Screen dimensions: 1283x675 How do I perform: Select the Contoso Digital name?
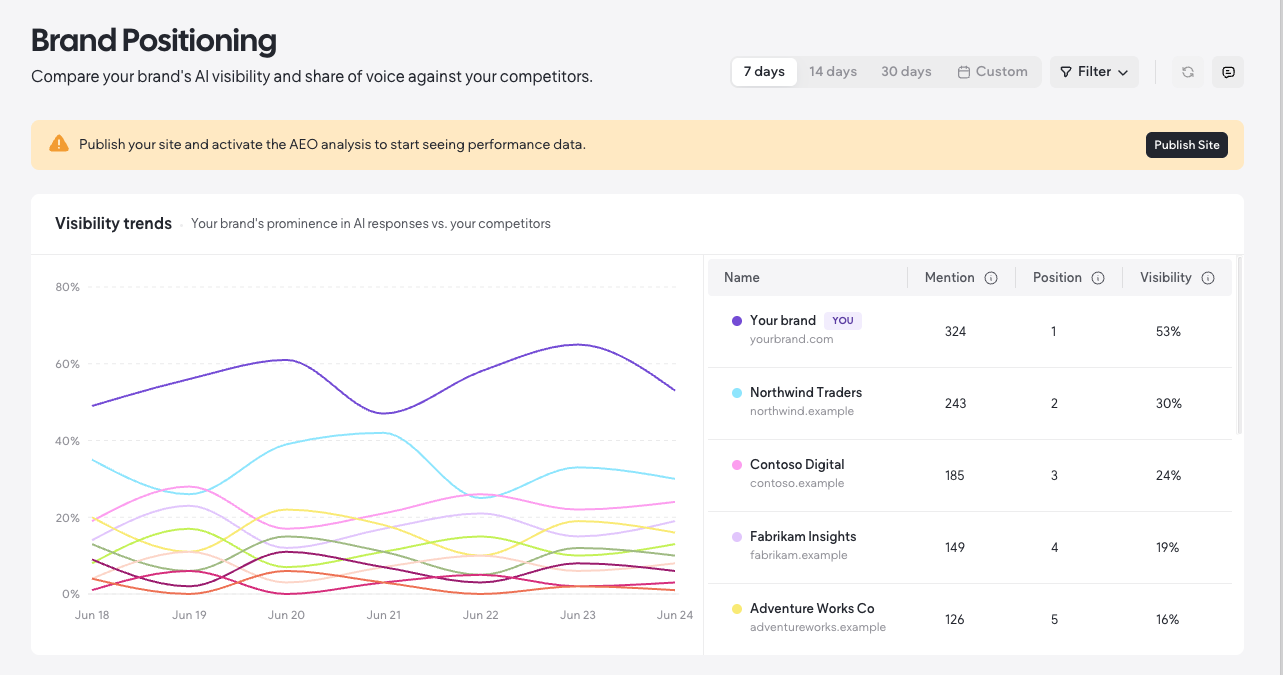tap(797, 465)
